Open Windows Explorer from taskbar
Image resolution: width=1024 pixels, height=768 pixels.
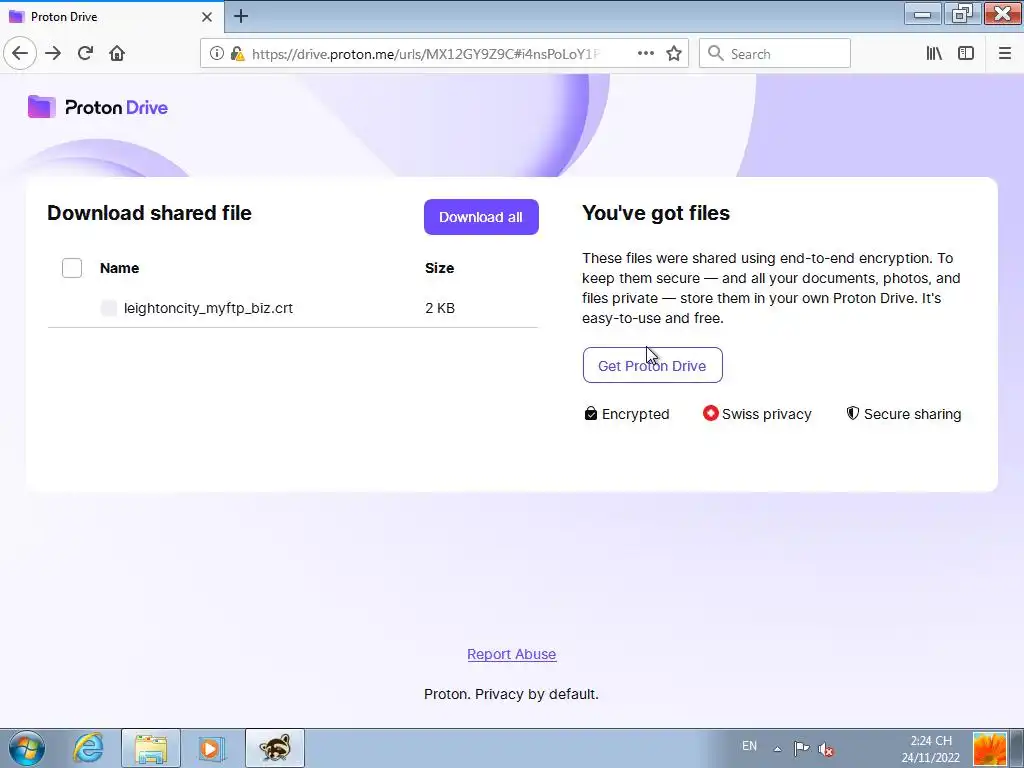point(151,748)
